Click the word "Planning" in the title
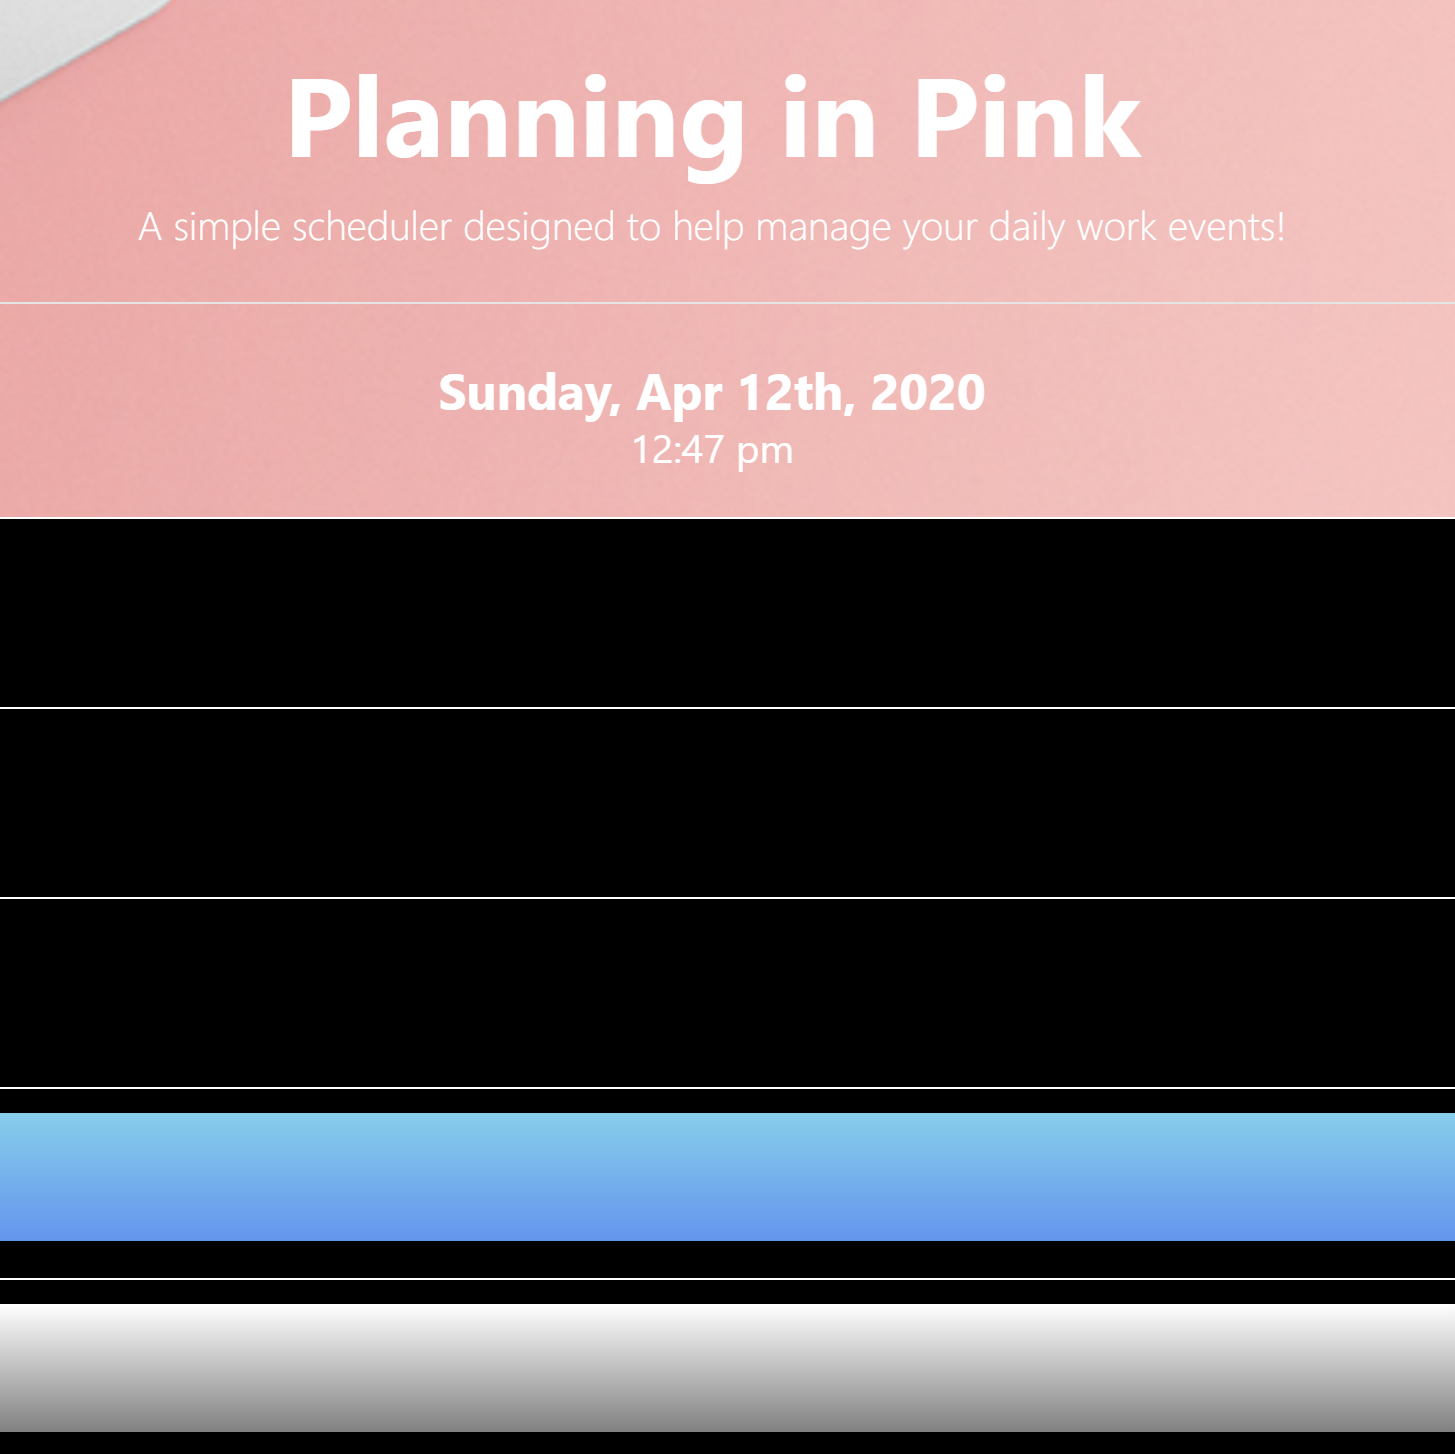This screenshot has height=1454, width=1455. coord(515,120)
